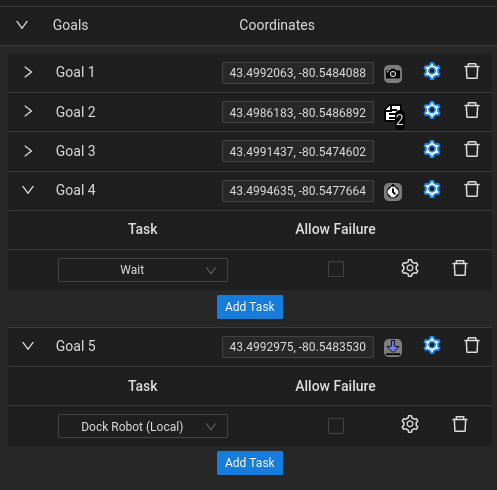Screen dimensions: 497x490
Task: Collapse Goal 4 row
Action: click(28, 190)
